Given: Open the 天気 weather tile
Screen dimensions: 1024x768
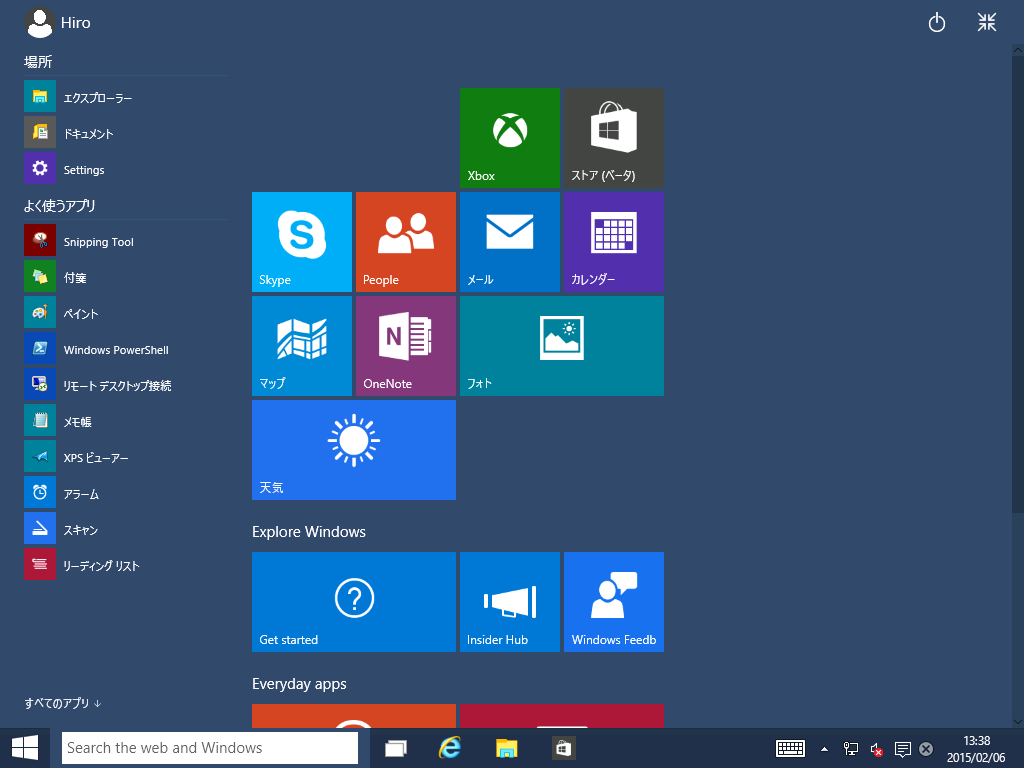Looking at the screenshot, I should 354,450.
